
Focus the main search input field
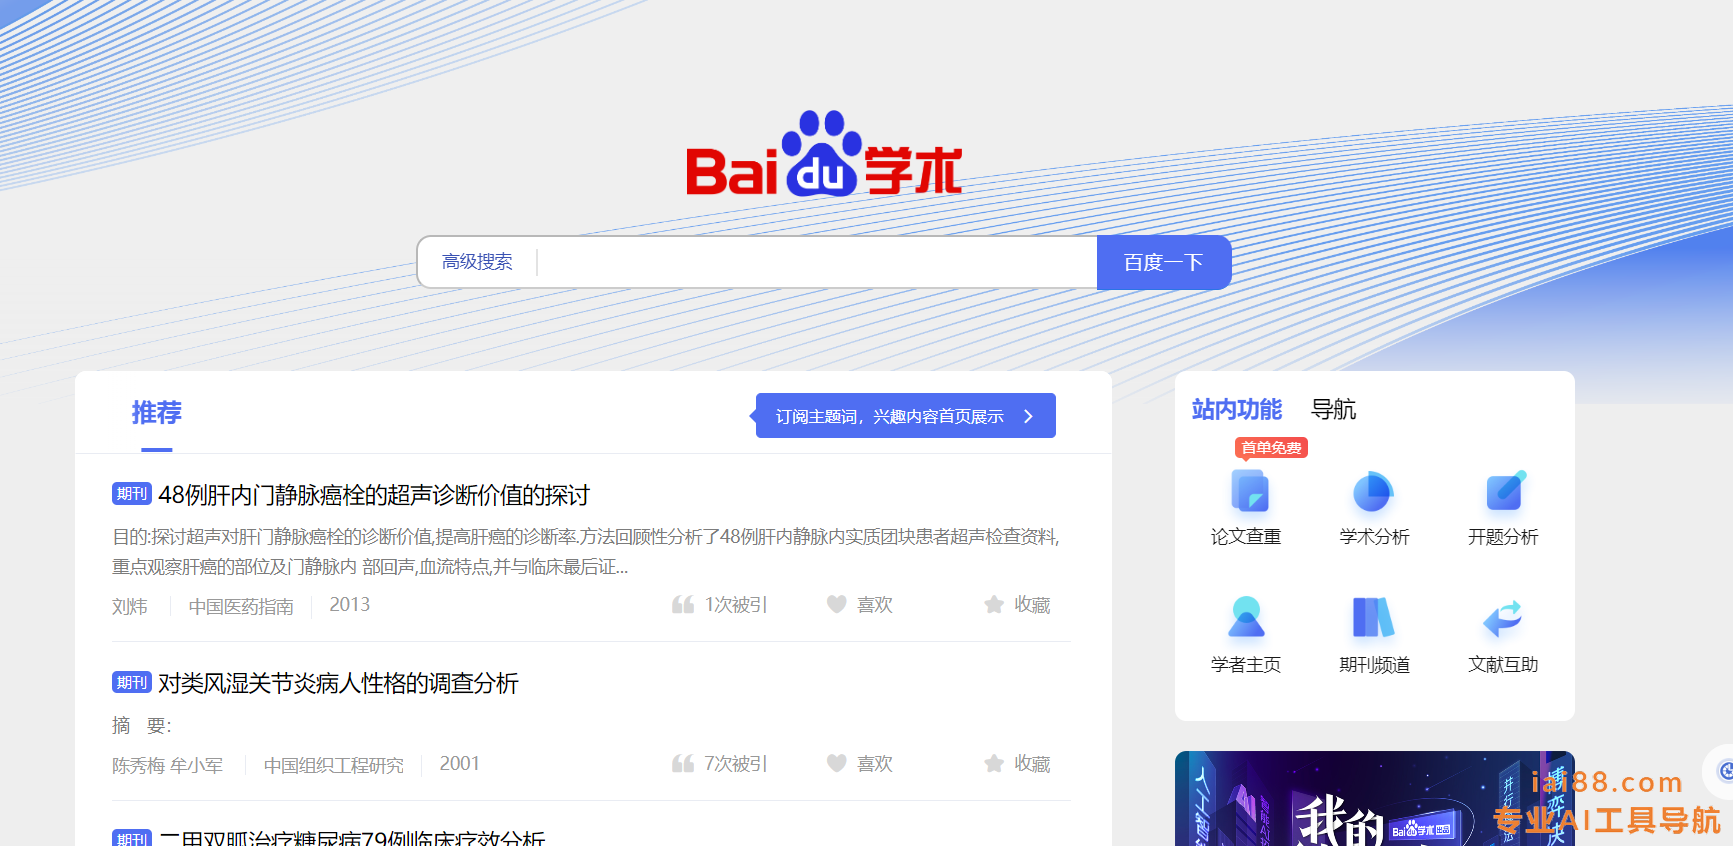tap(817, 262)
